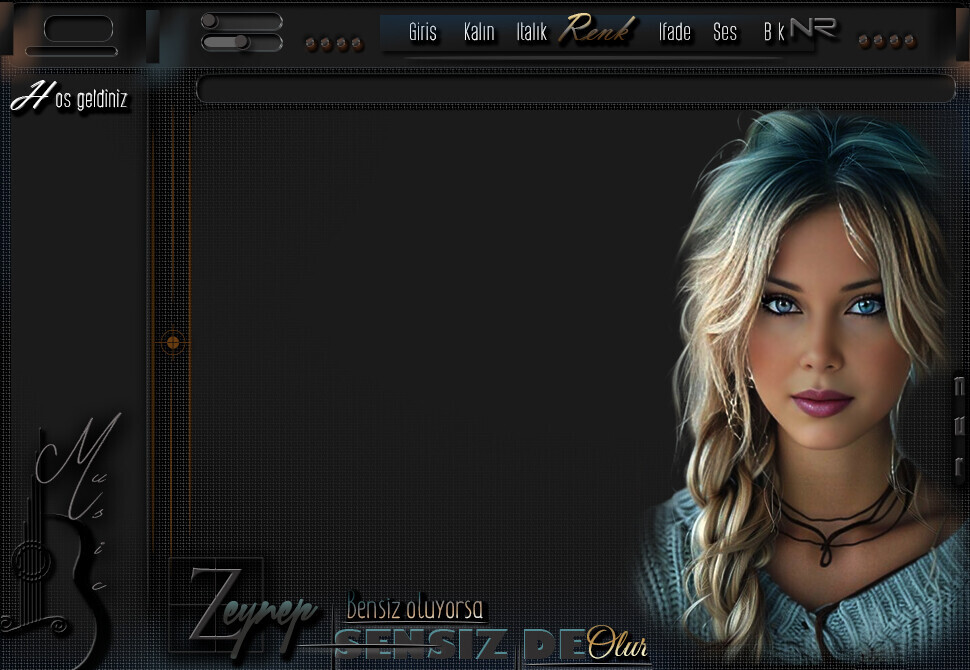Toggle Kalın bold text formatting
This screenshot has height=670, width=970.
point(479,33)
